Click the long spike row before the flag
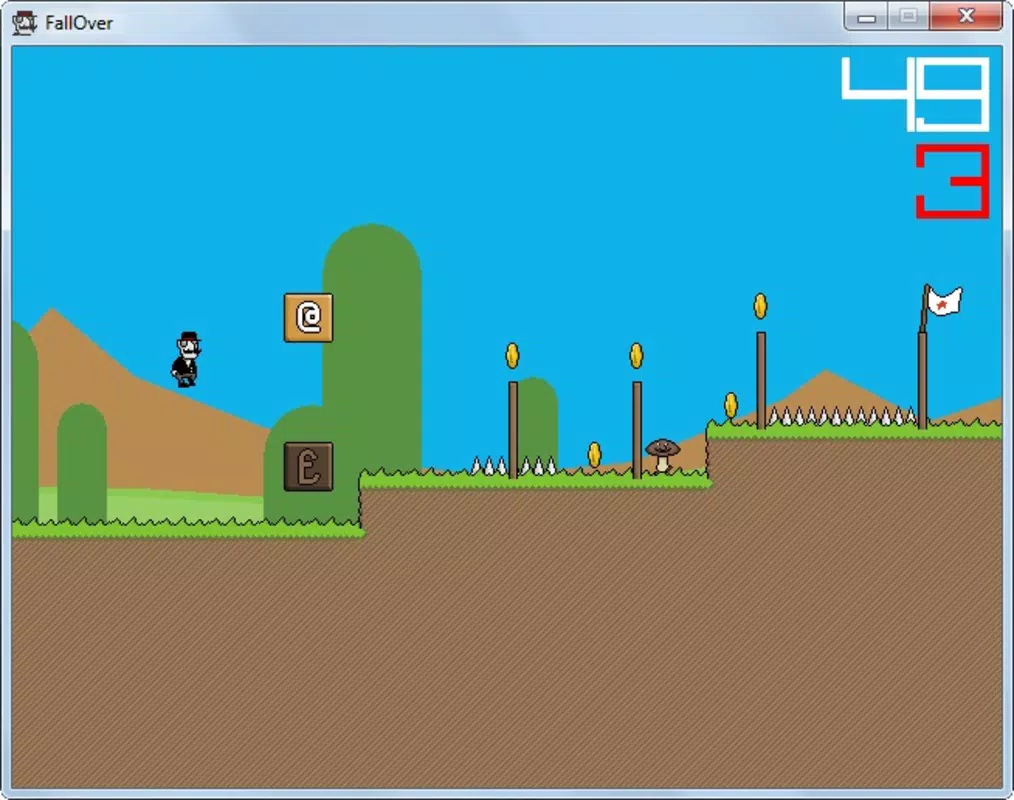 [842, 416]
